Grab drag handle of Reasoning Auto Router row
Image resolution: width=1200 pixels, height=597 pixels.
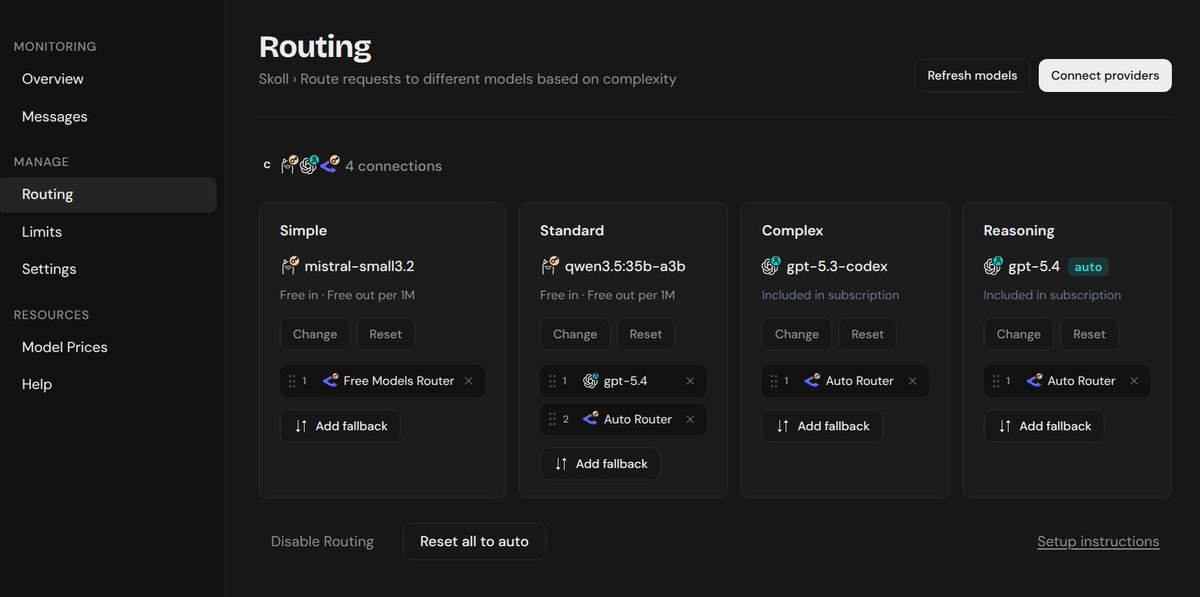click(996, 381)
